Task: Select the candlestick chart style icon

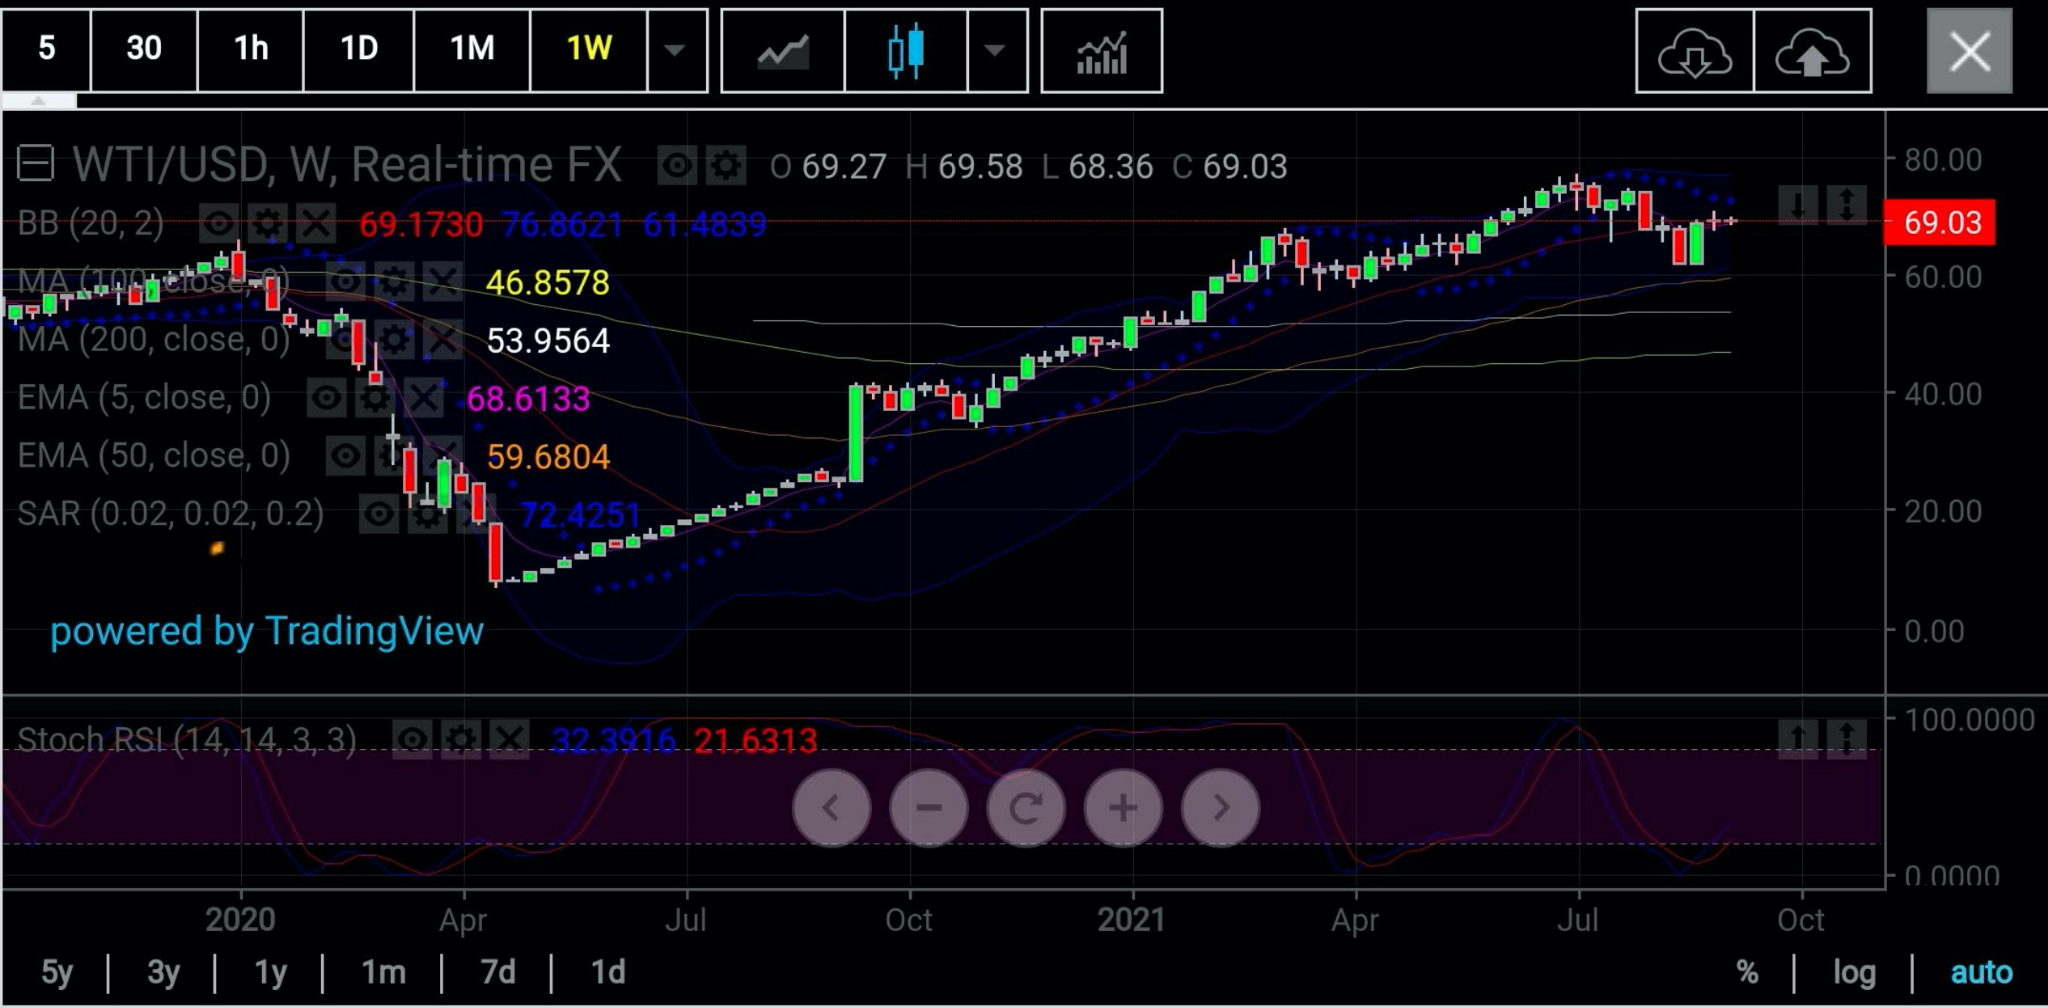Action: click(x=906, y=51)
